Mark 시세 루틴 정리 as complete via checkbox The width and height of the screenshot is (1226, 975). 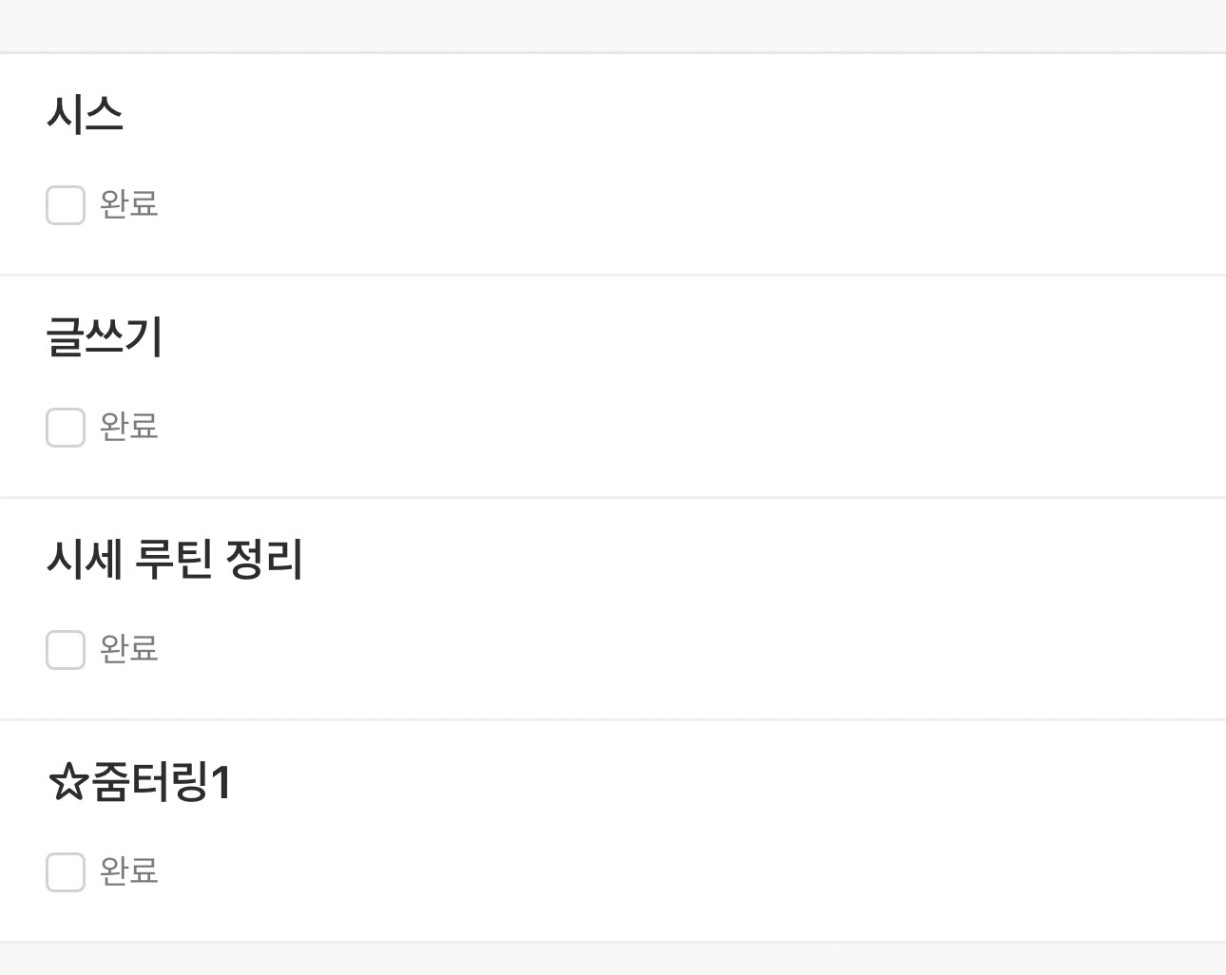coord(65,650)
